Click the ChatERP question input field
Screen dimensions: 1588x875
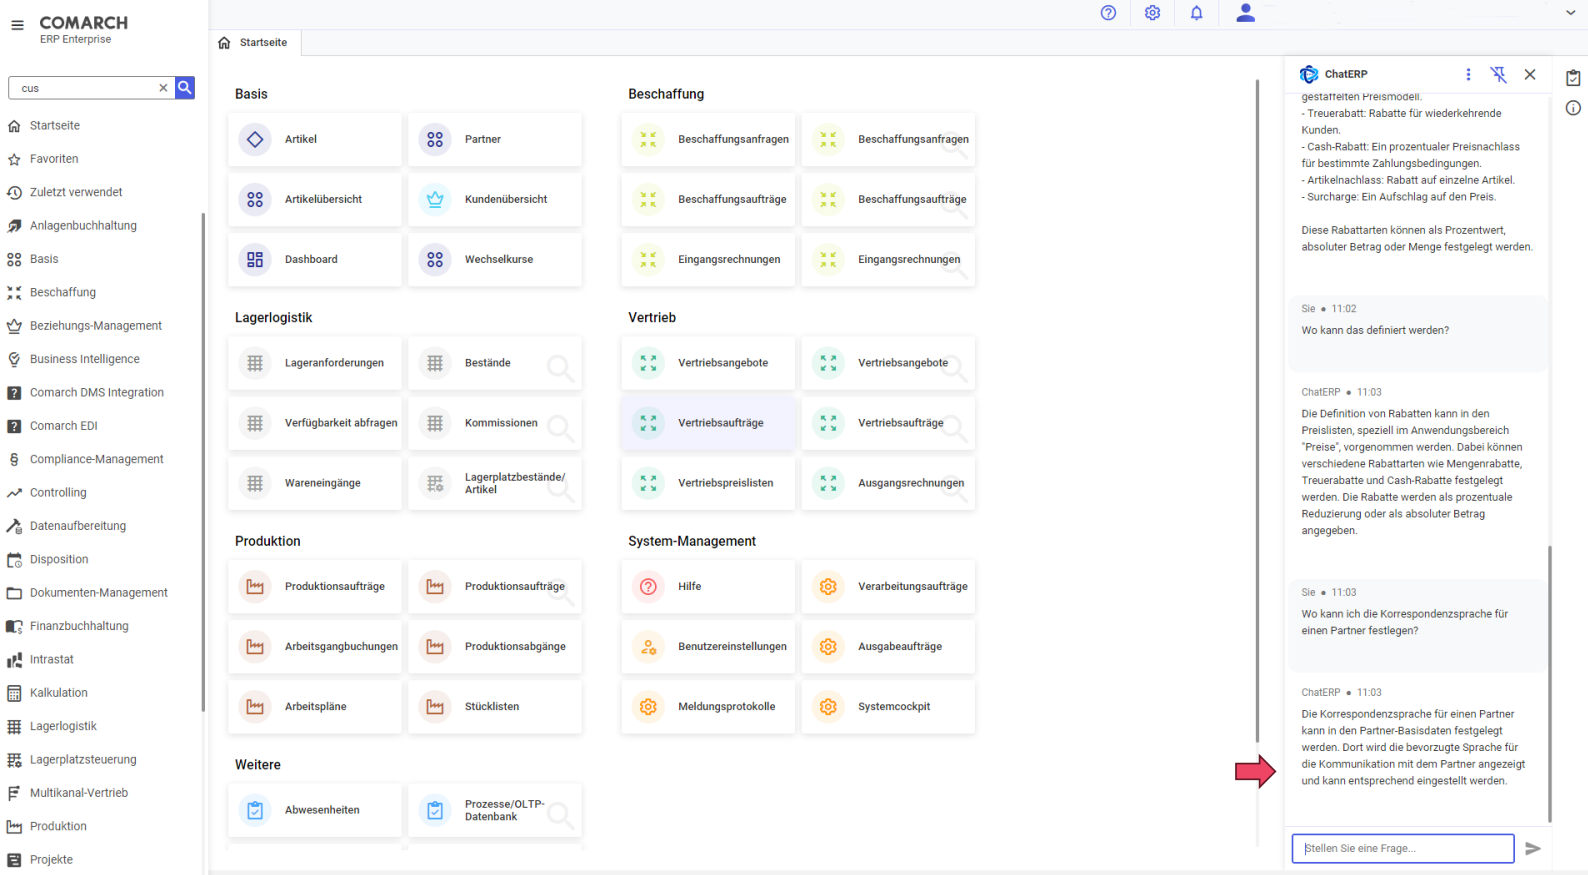[x=1402, y=848]
